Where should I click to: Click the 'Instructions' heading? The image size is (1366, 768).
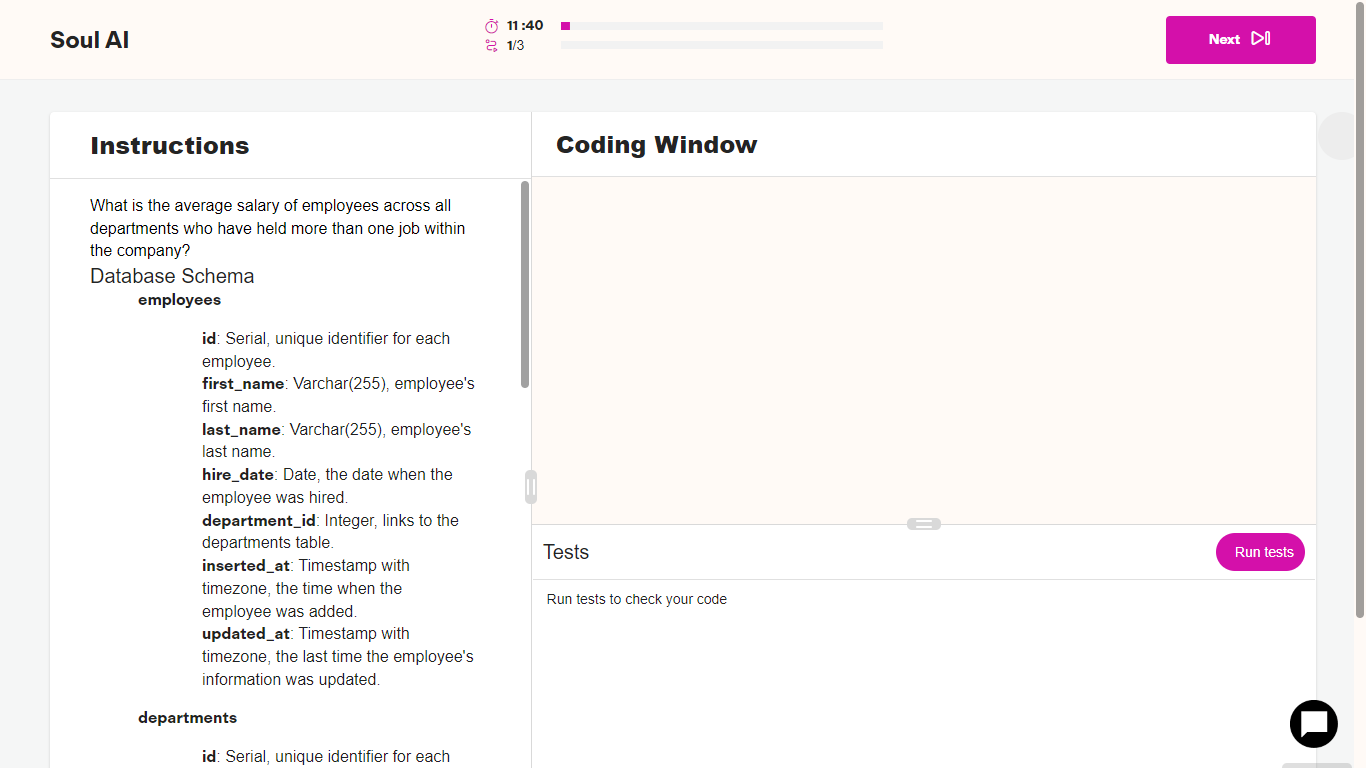170,146
